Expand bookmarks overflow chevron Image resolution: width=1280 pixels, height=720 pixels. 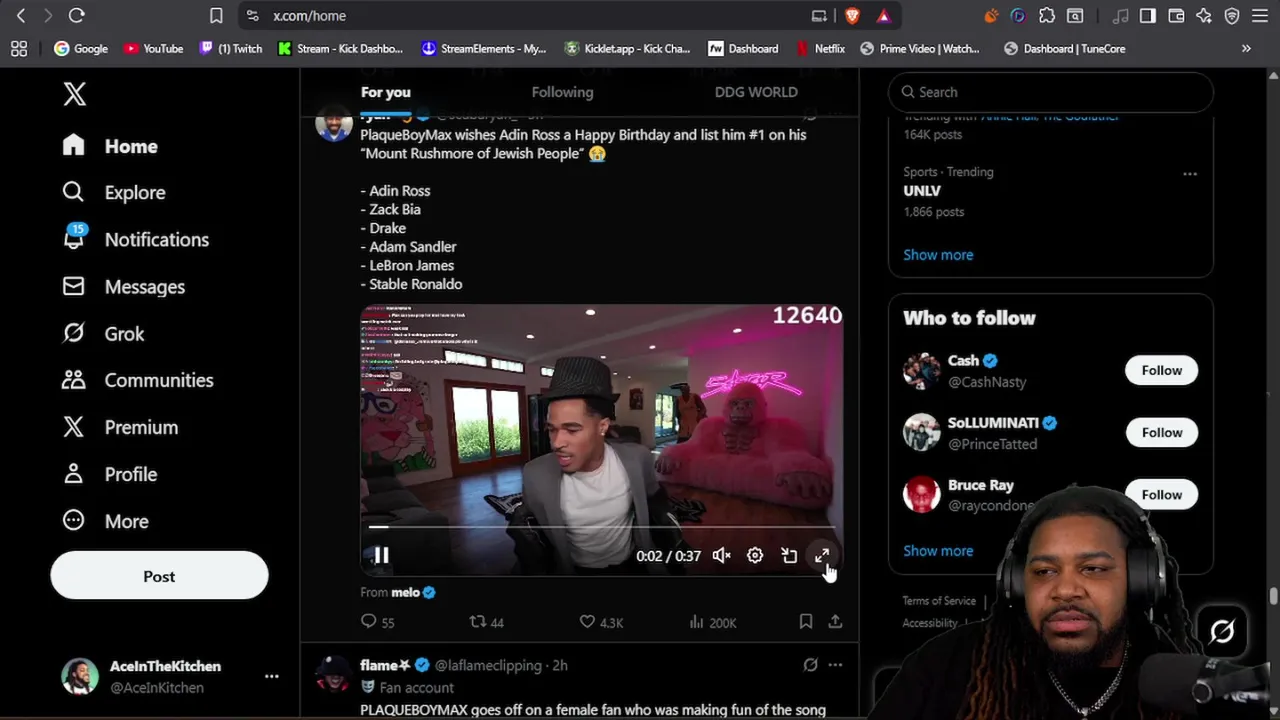[1246, 48]
